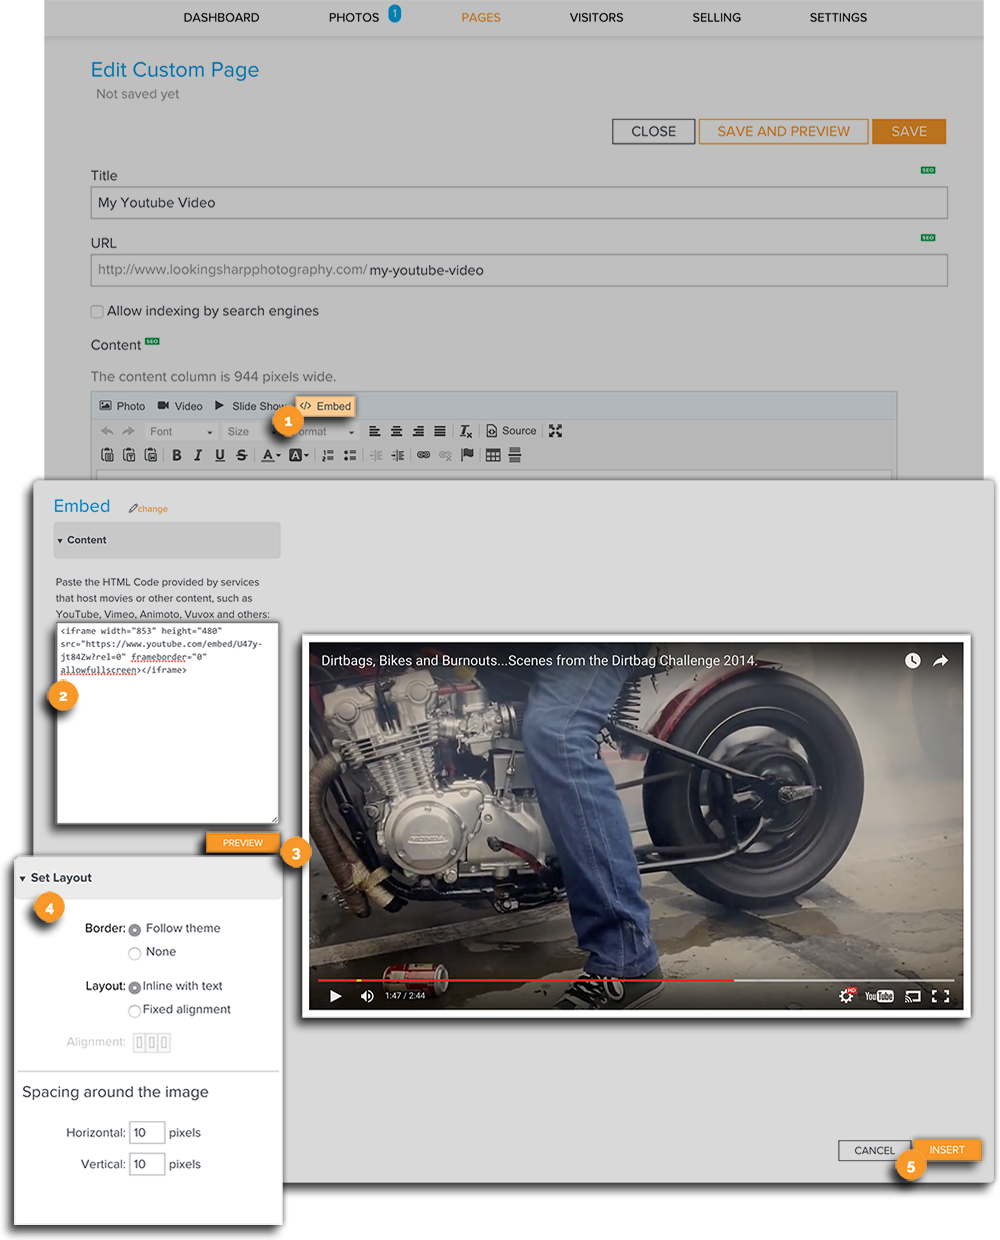Screen dimensions: 1000x1240
Task: Toggle underline formatting
Action: (x=220, y=455)
